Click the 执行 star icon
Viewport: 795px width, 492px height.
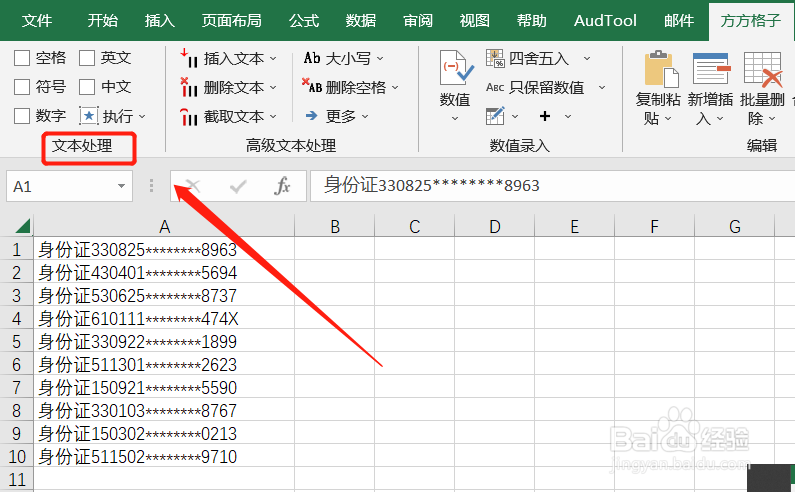(x=88, y=116)
